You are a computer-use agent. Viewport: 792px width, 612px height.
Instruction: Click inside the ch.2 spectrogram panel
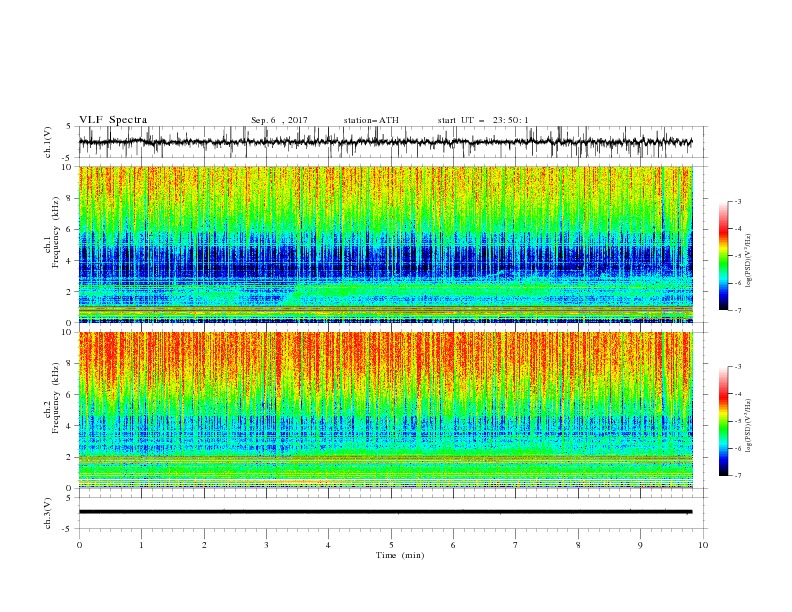pos(385,410)
